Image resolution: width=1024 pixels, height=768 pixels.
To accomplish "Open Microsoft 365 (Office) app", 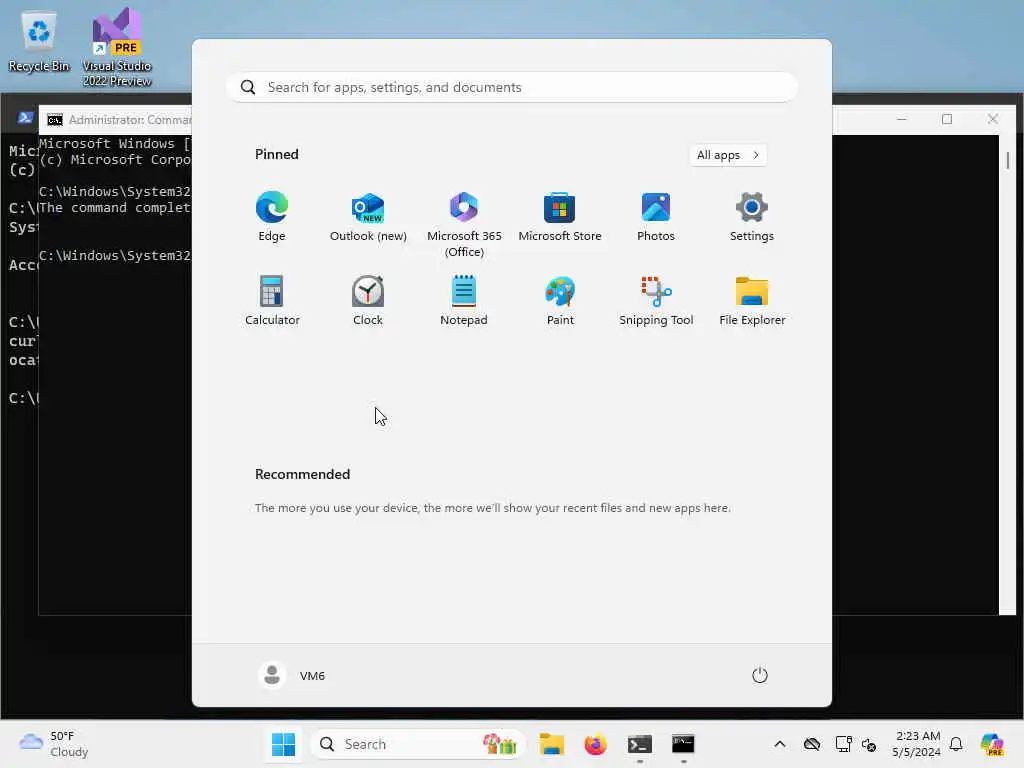I will tap(464, 225).
